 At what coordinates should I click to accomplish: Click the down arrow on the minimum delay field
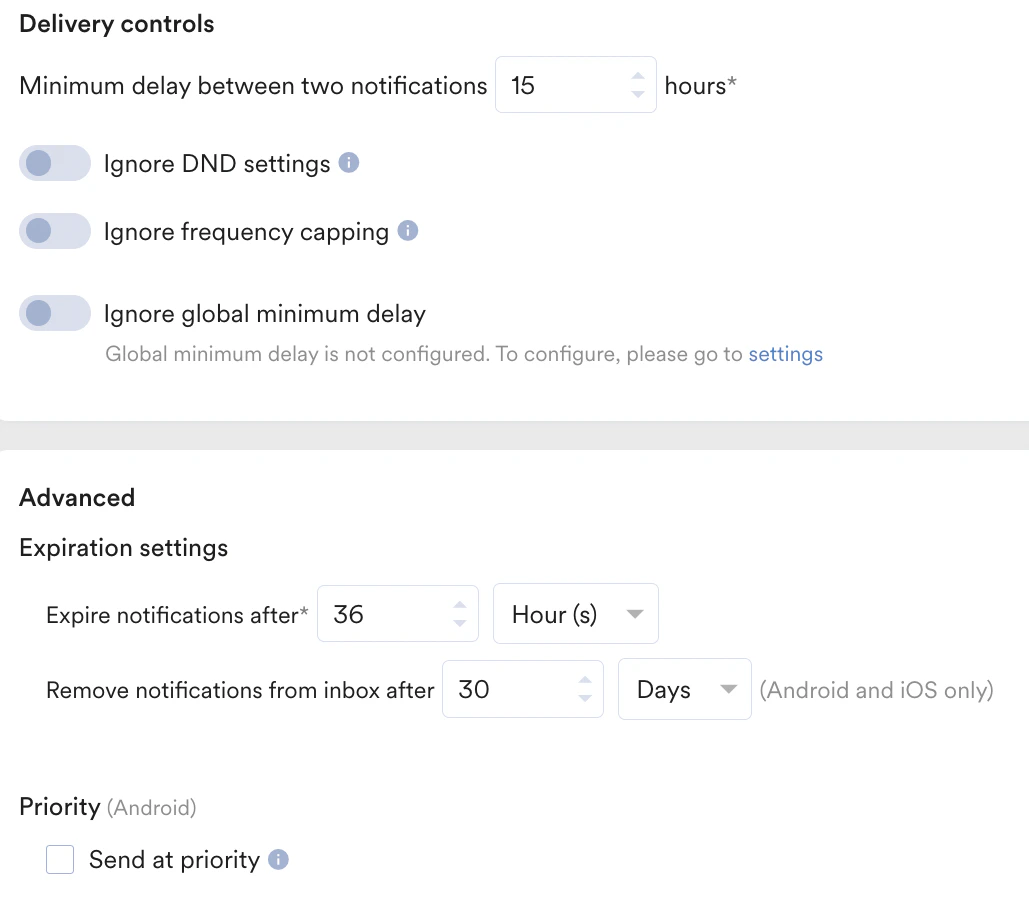pyautogui.click(x=638, y=93)
